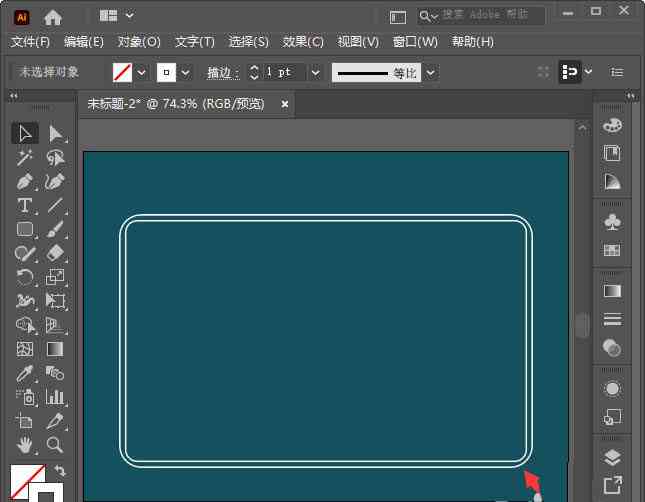This screenshot has width=645, height=502.
Task: Open the 文字(T) menu
Action: [195, 42]
